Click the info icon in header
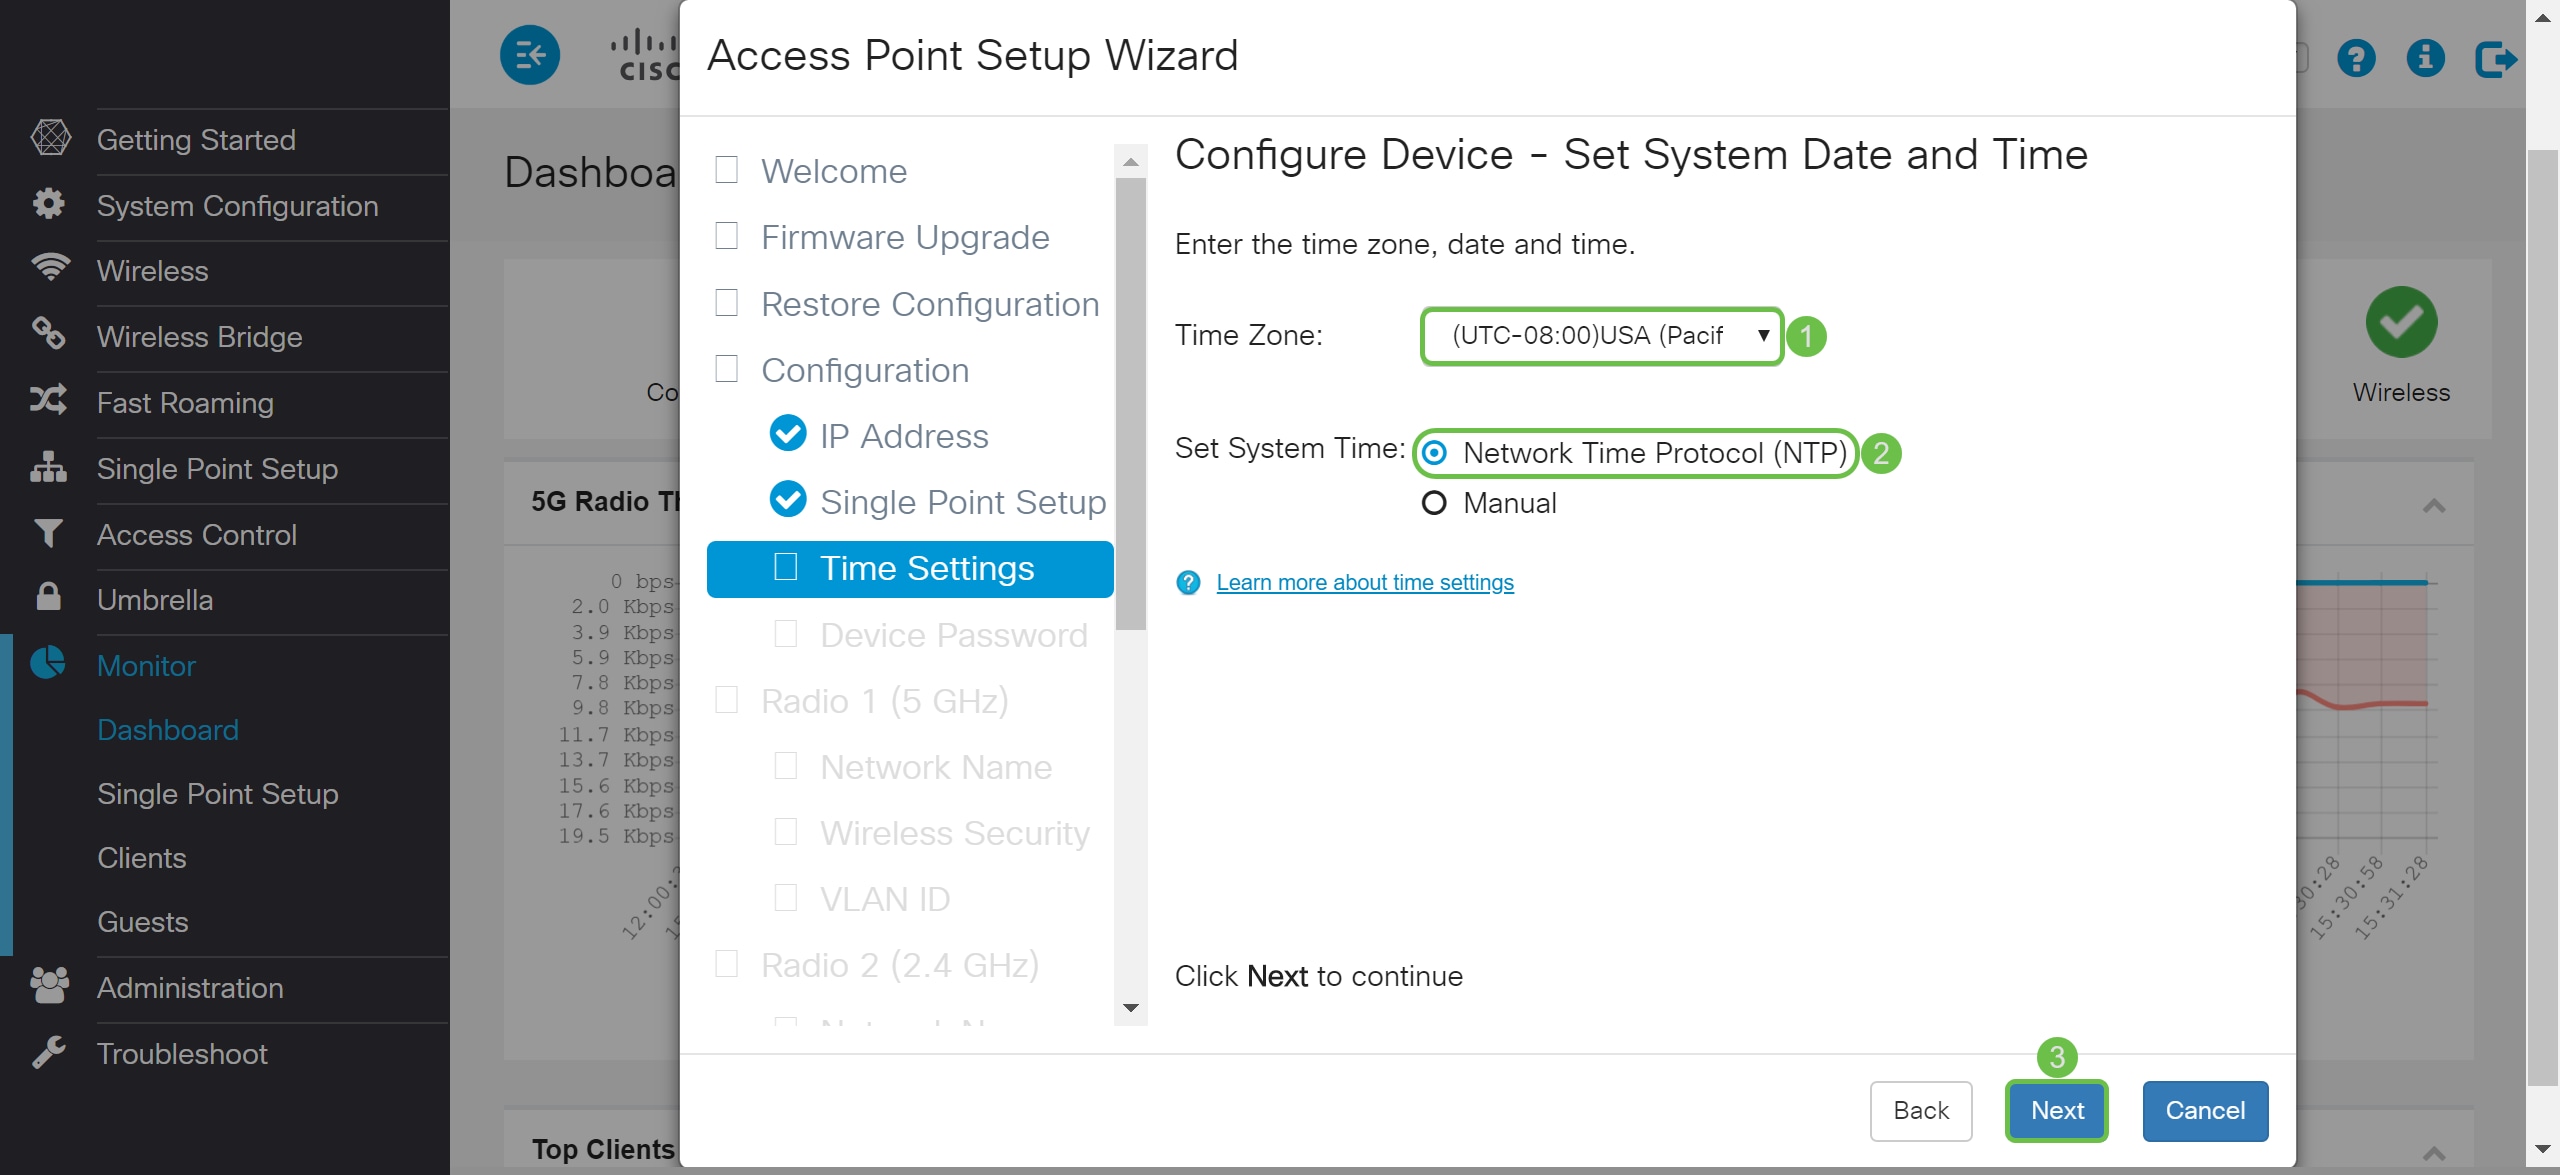The image size is (2560, 1175). 2425,58
